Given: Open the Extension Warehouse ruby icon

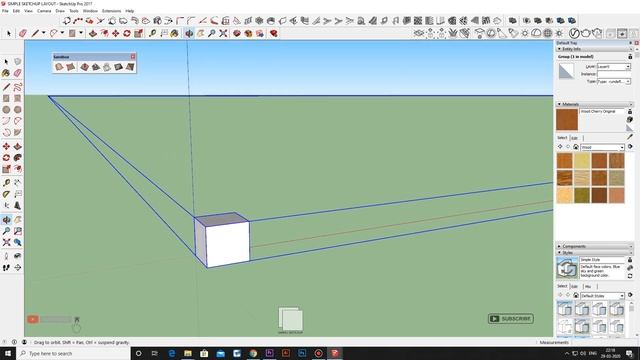Looking at the screenshot, I should tap(273, 33).
